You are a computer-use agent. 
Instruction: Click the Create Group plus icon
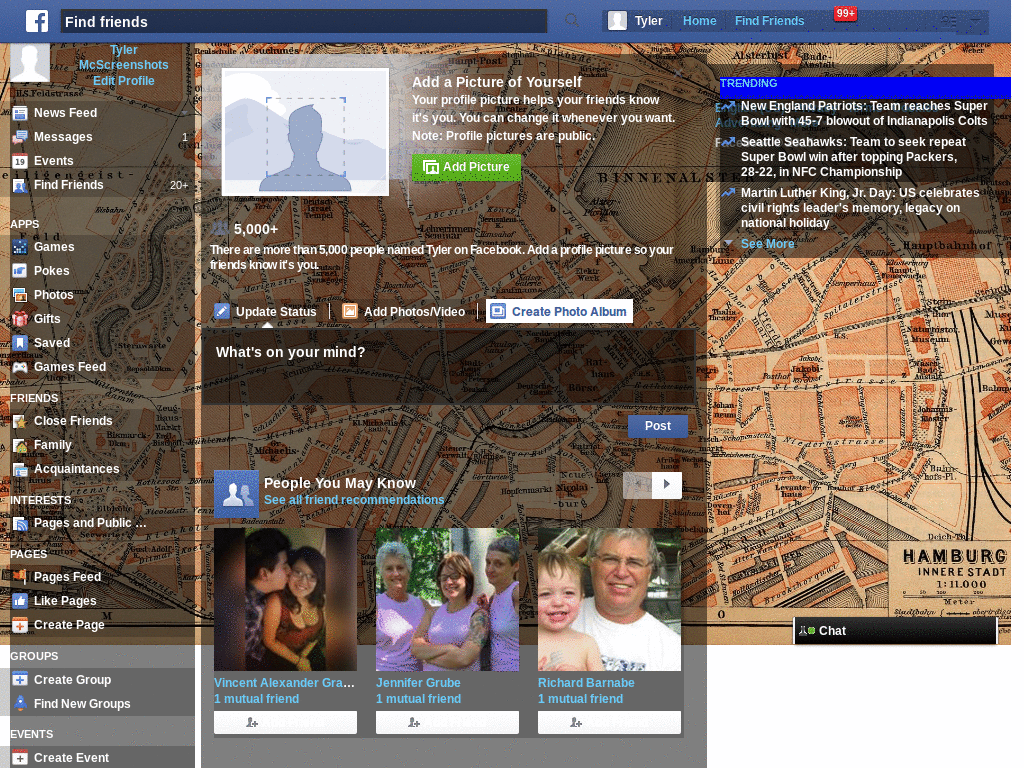(20, 680)
